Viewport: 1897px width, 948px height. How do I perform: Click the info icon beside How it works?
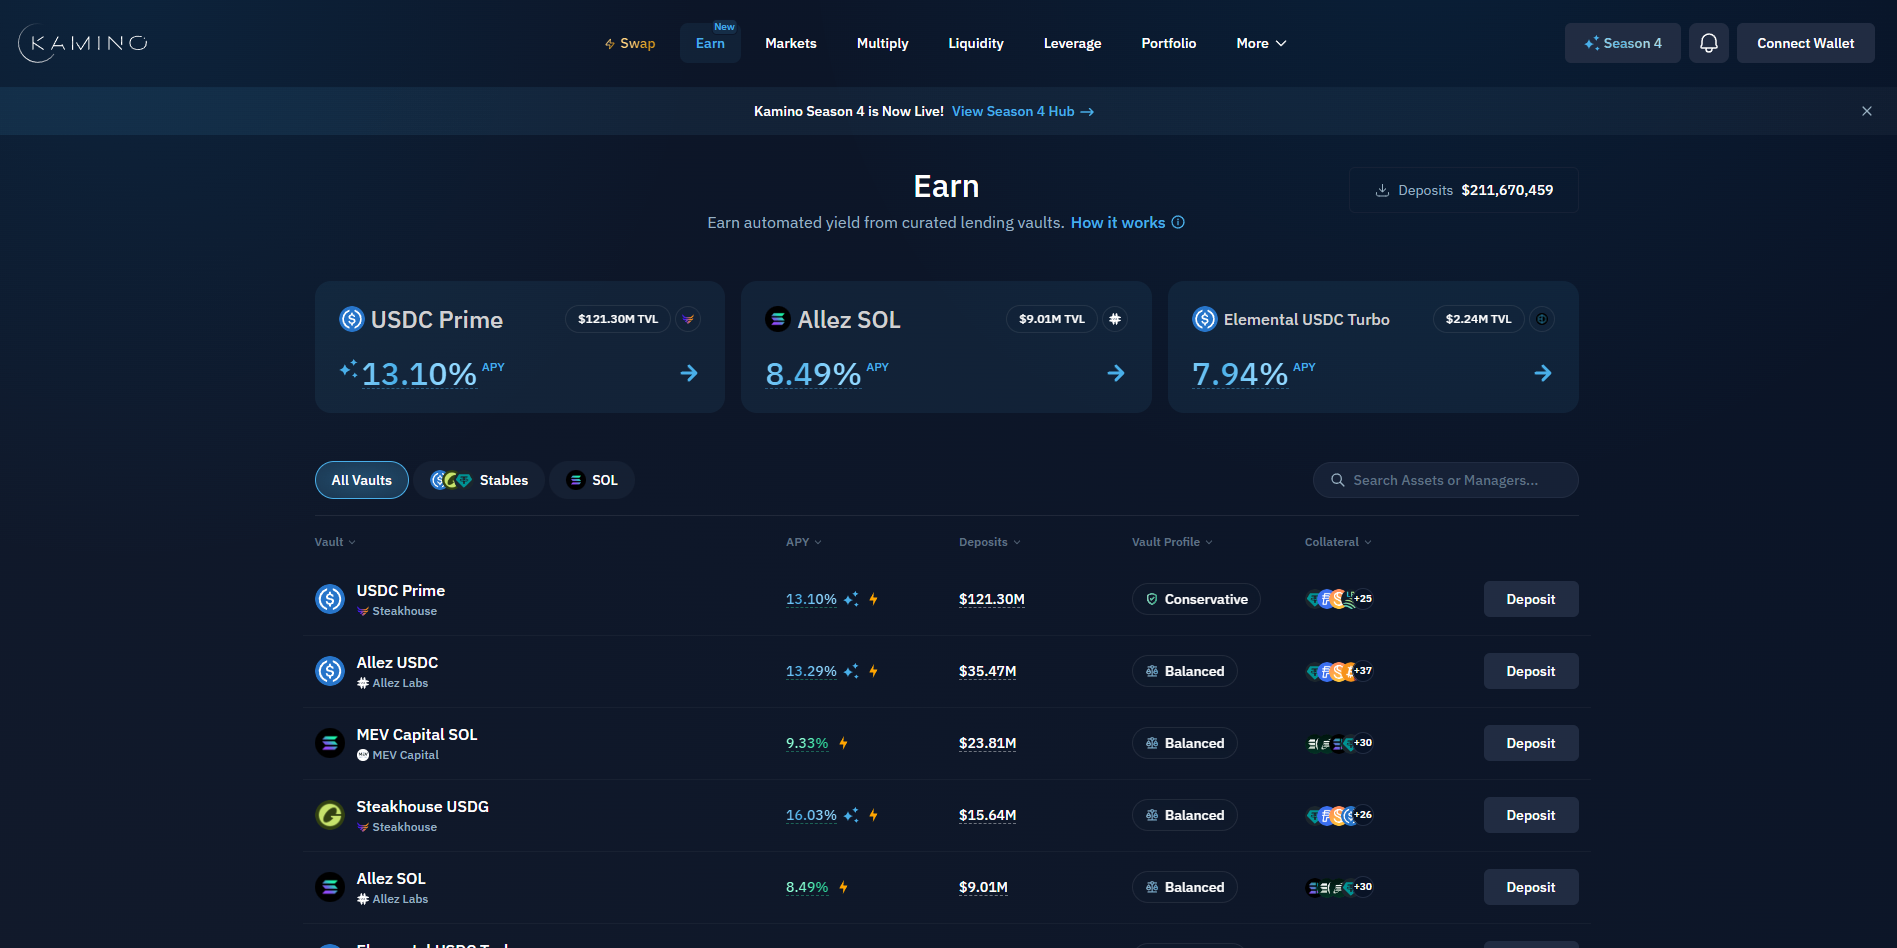tap(1178, 222)
